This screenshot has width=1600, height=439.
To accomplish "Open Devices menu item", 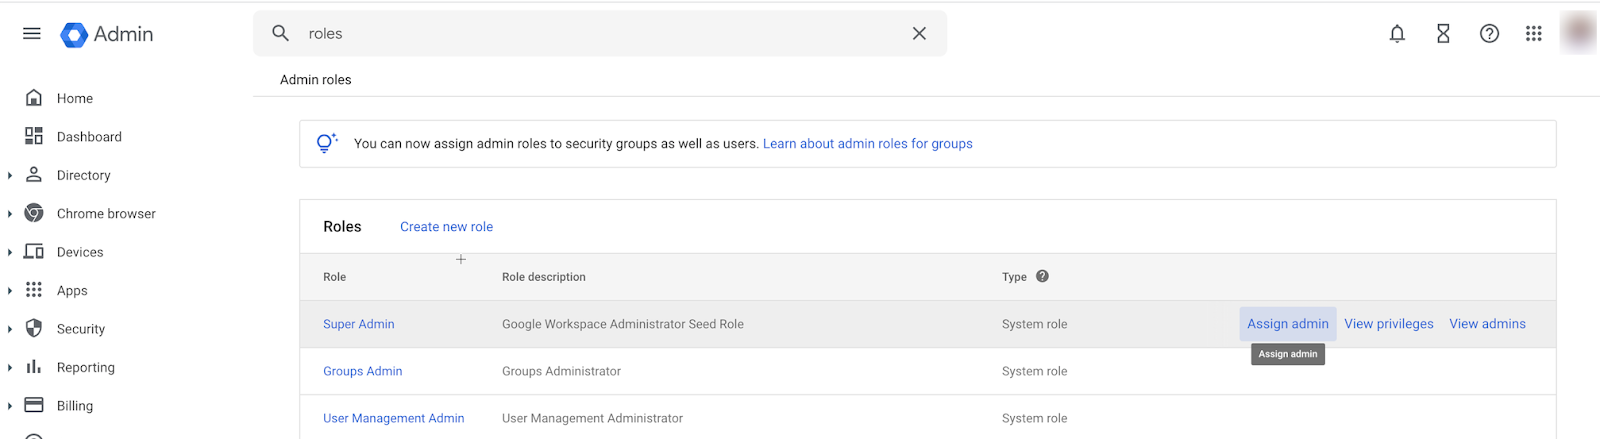I will coord(80,252).
